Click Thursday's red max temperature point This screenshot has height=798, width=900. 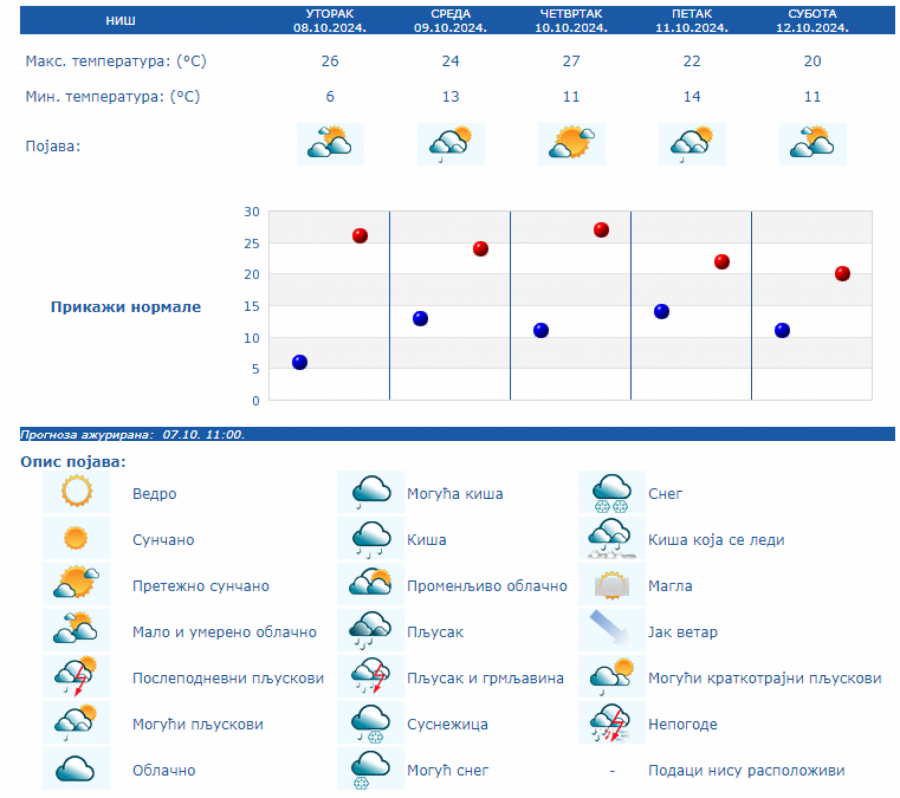(x=601, y=230)
